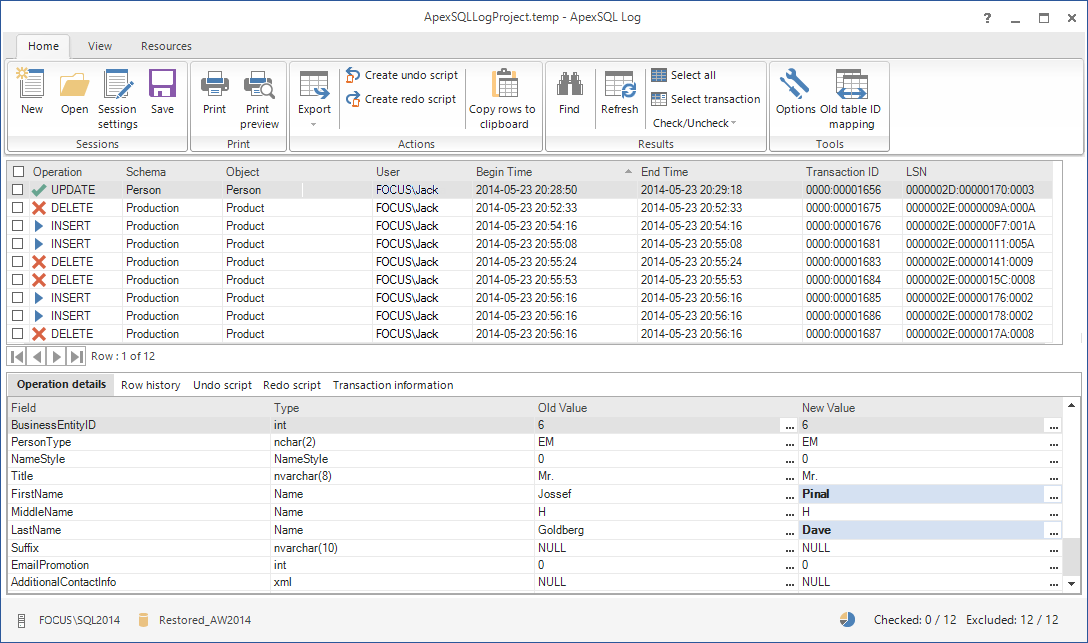Click details scrollbar down arrow
Viewport: 1088px width, 643px height.
click(x=1072, y=584)
